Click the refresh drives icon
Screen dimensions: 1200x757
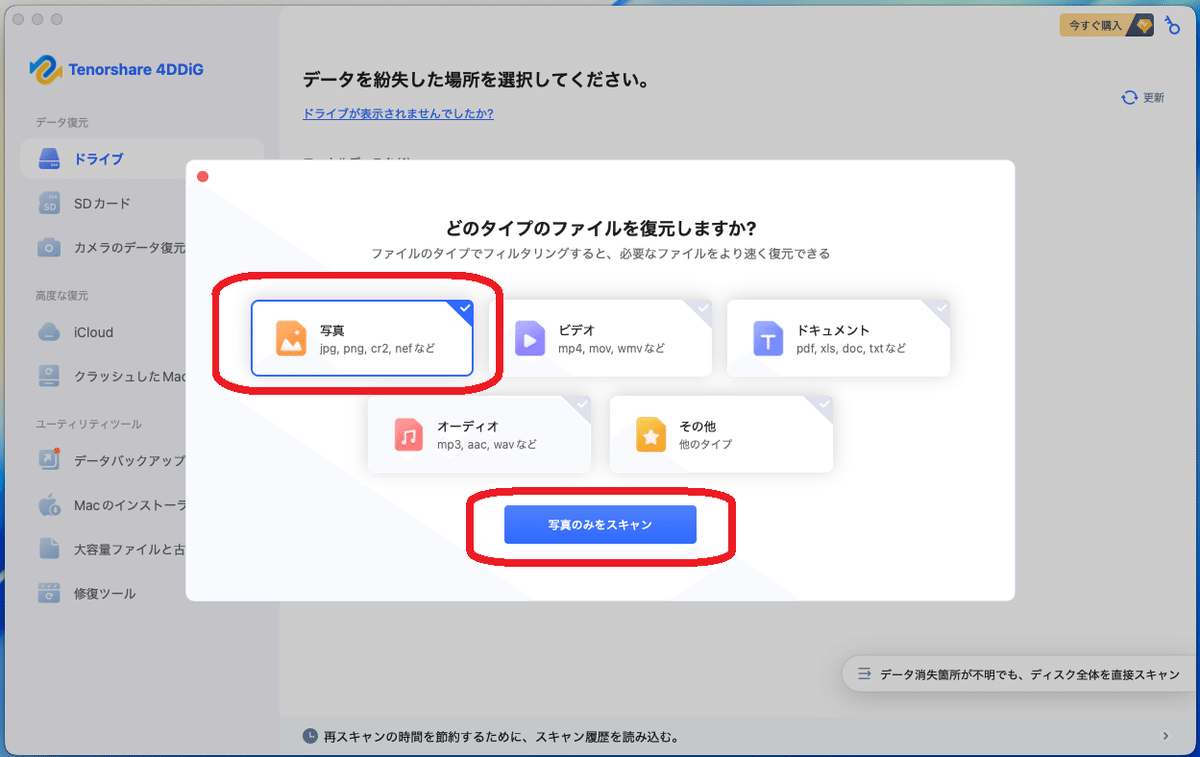coord(1130,99)
